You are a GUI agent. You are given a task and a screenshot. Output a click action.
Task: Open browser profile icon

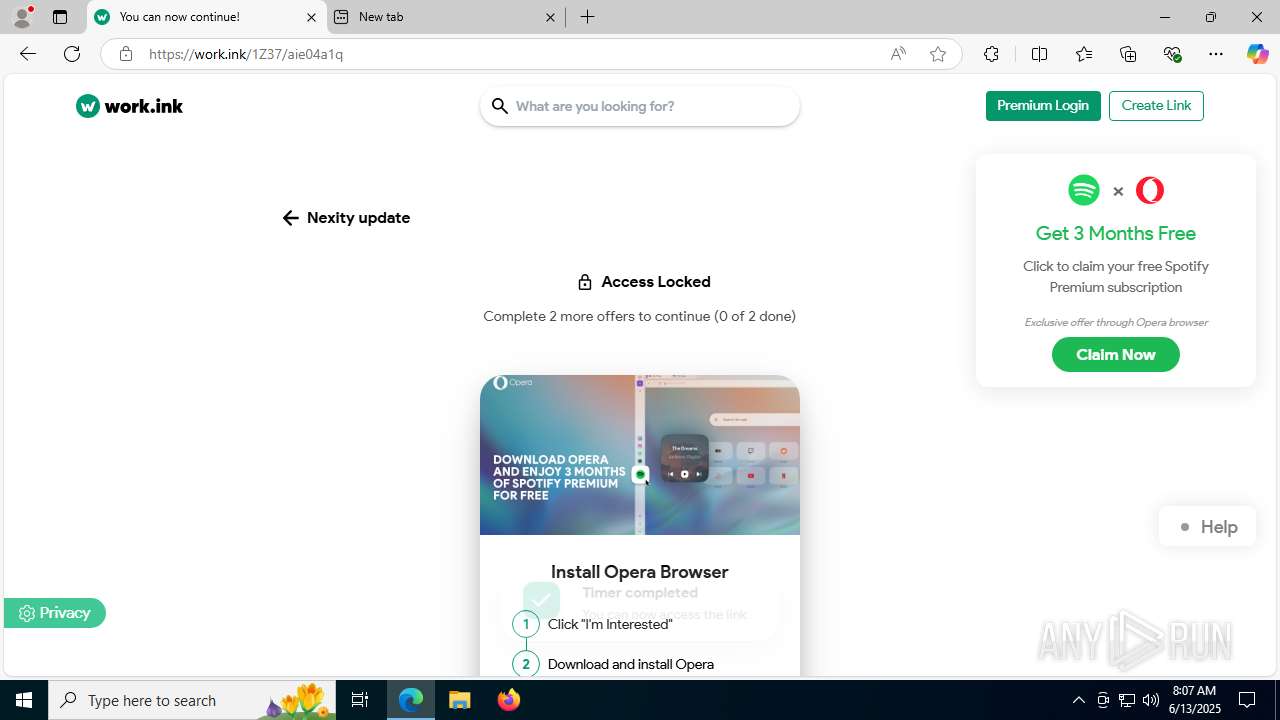pos(21,17)
